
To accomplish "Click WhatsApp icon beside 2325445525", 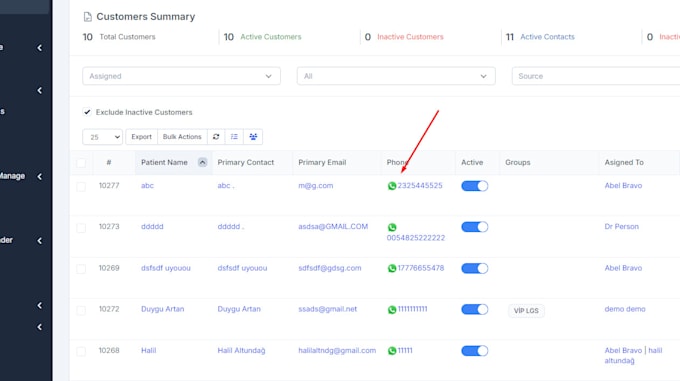I will point(392,186).
